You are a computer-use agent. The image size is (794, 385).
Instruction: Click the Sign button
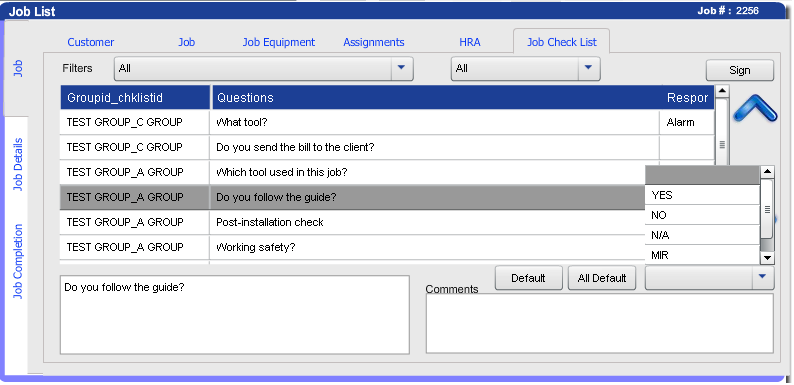(740, 70)
